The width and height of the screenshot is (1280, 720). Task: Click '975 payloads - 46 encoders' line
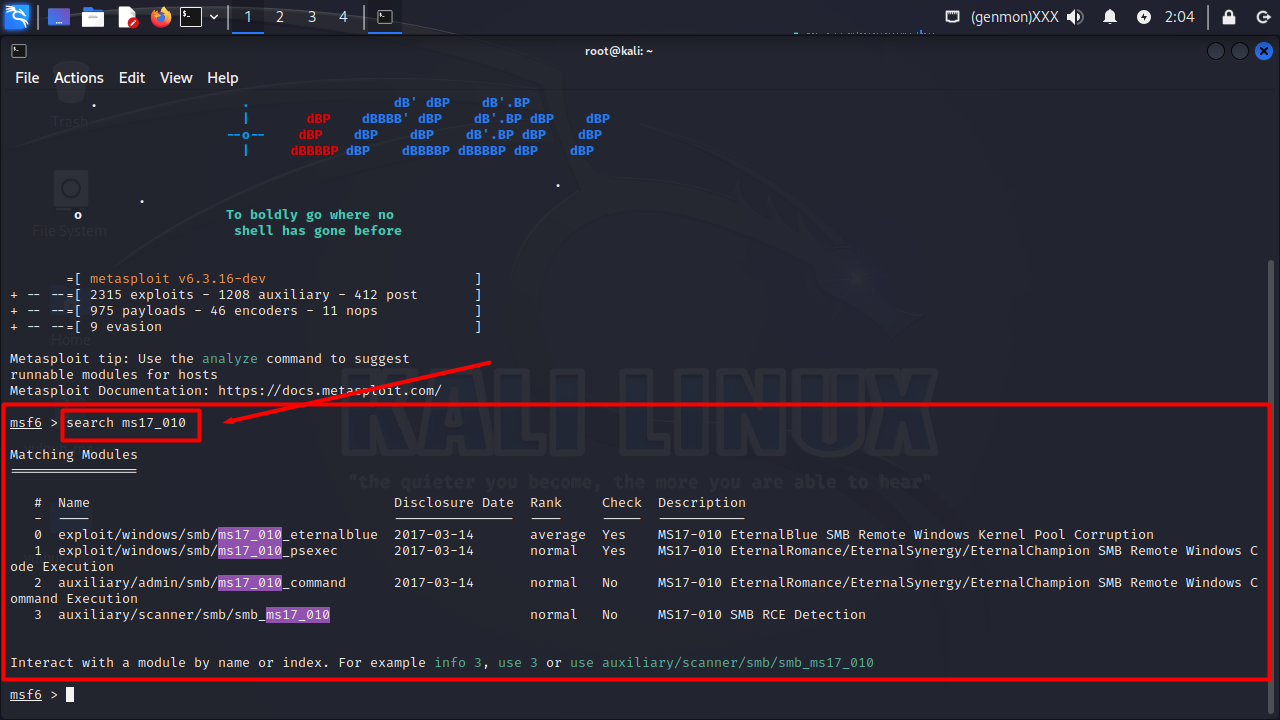(x=234, y=311)
